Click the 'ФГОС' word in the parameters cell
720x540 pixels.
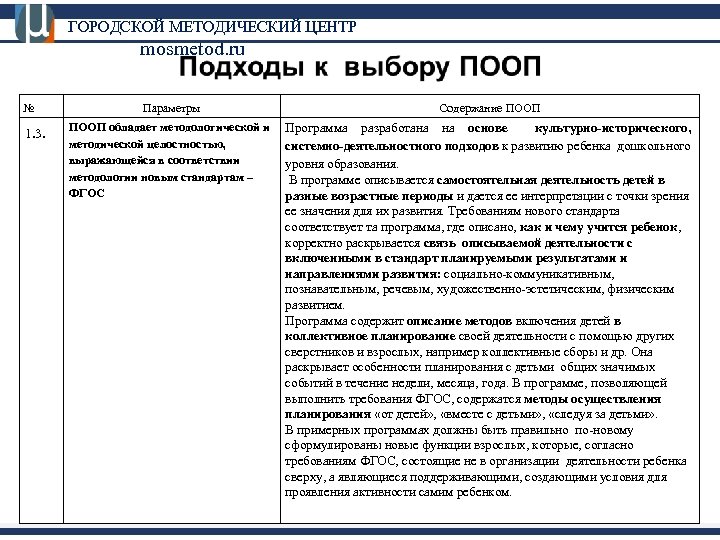[87, 193]
